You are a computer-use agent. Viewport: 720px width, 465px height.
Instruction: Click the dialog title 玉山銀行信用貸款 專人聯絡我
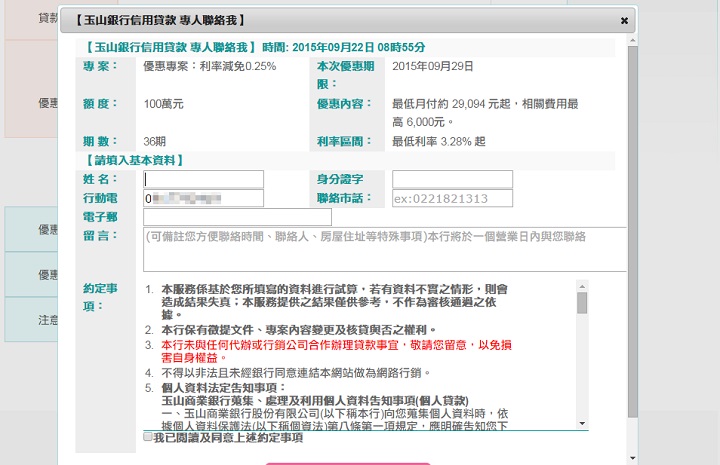(x=159, y=20)
